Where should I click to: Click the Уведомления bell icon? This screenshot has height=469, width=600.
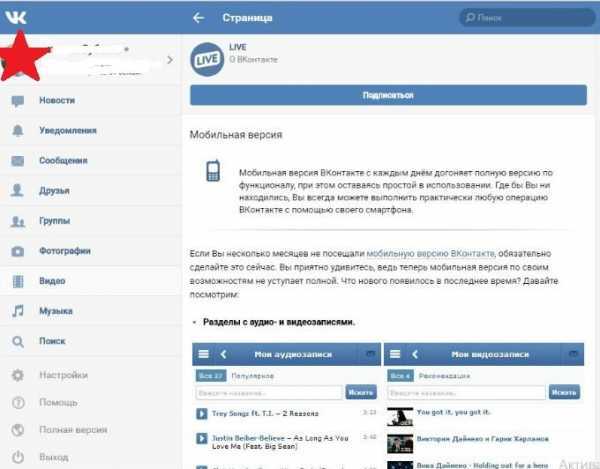point(18,130)
